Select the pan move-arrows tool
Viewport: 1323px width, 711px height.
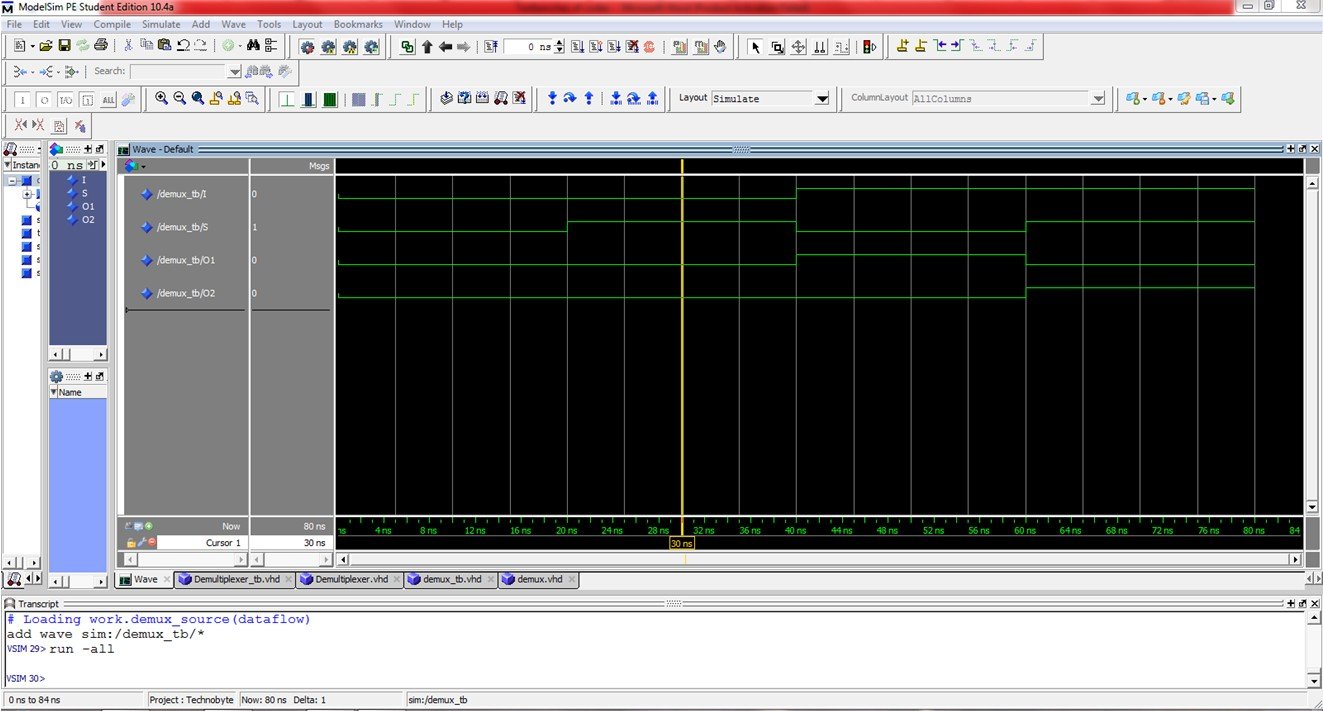[798, 47]
